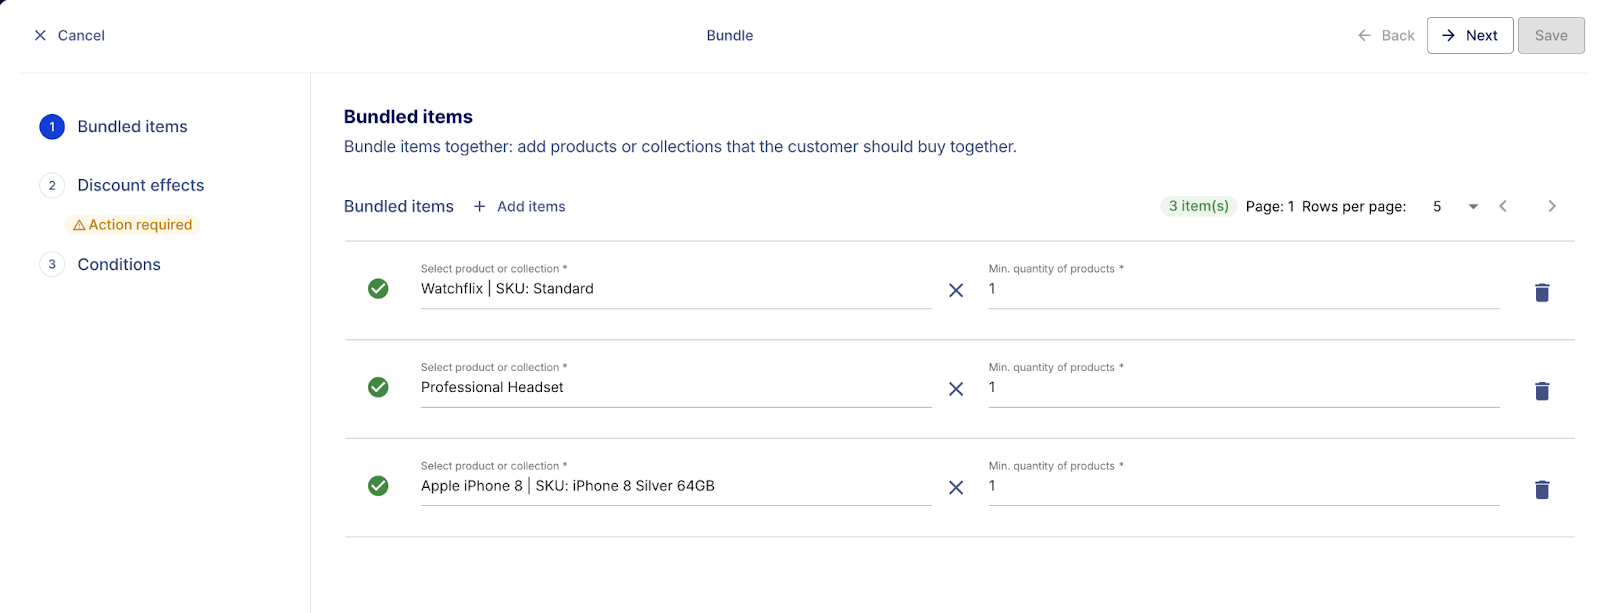Clear the Professional Headset selection
The image size is (1600, 613).
pyautogui.click(x=956, y=389)
